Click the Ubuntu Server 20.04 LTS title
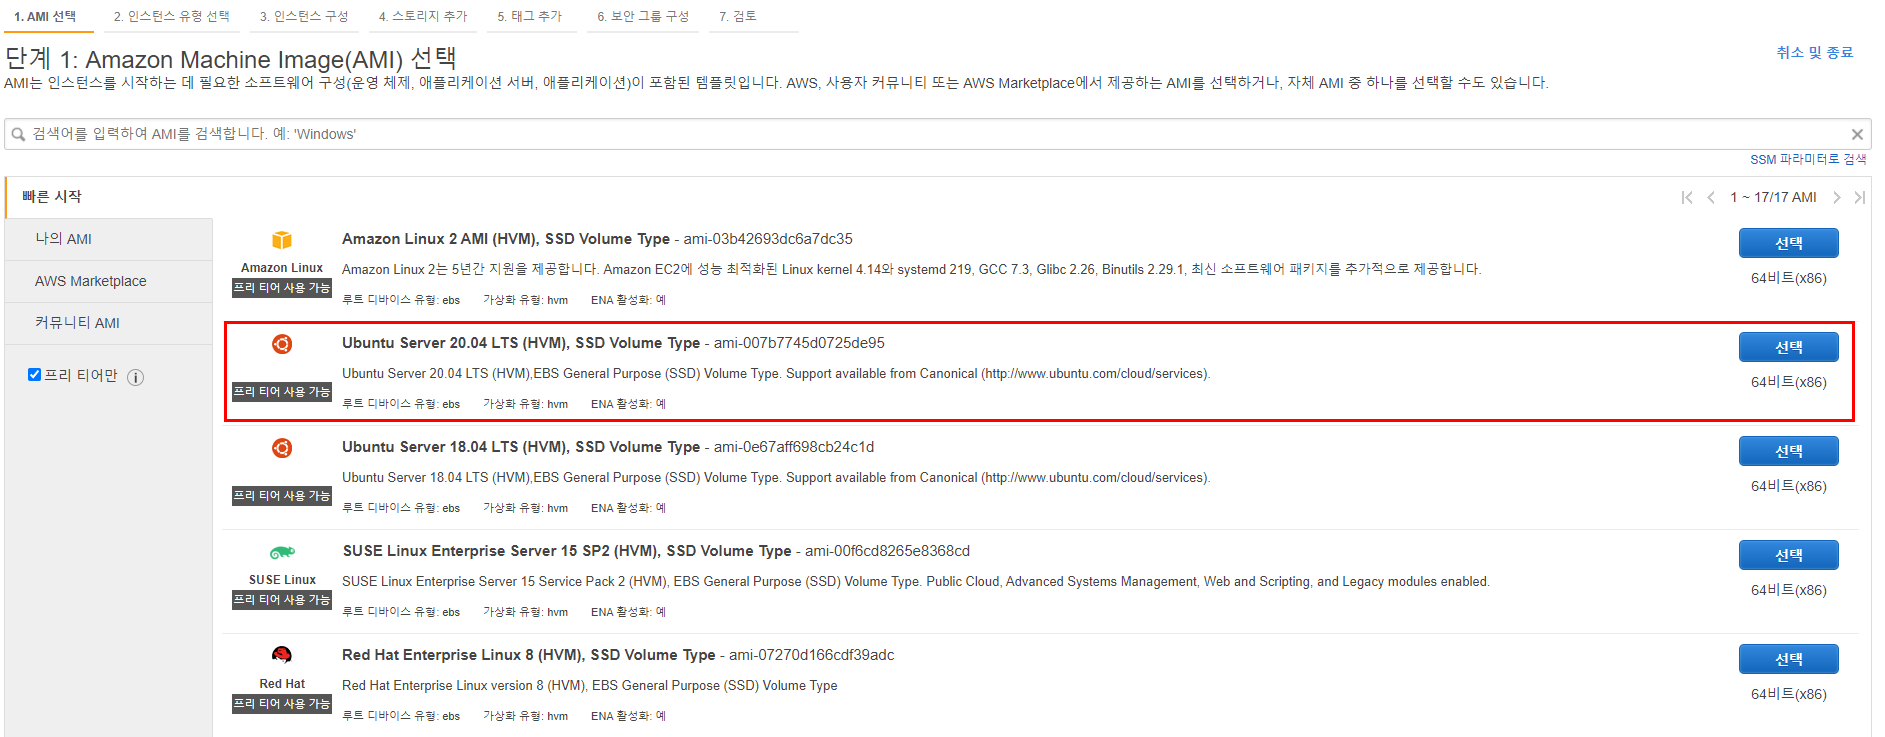Viewport: 1885px width, 737px height. pos(521,343)
